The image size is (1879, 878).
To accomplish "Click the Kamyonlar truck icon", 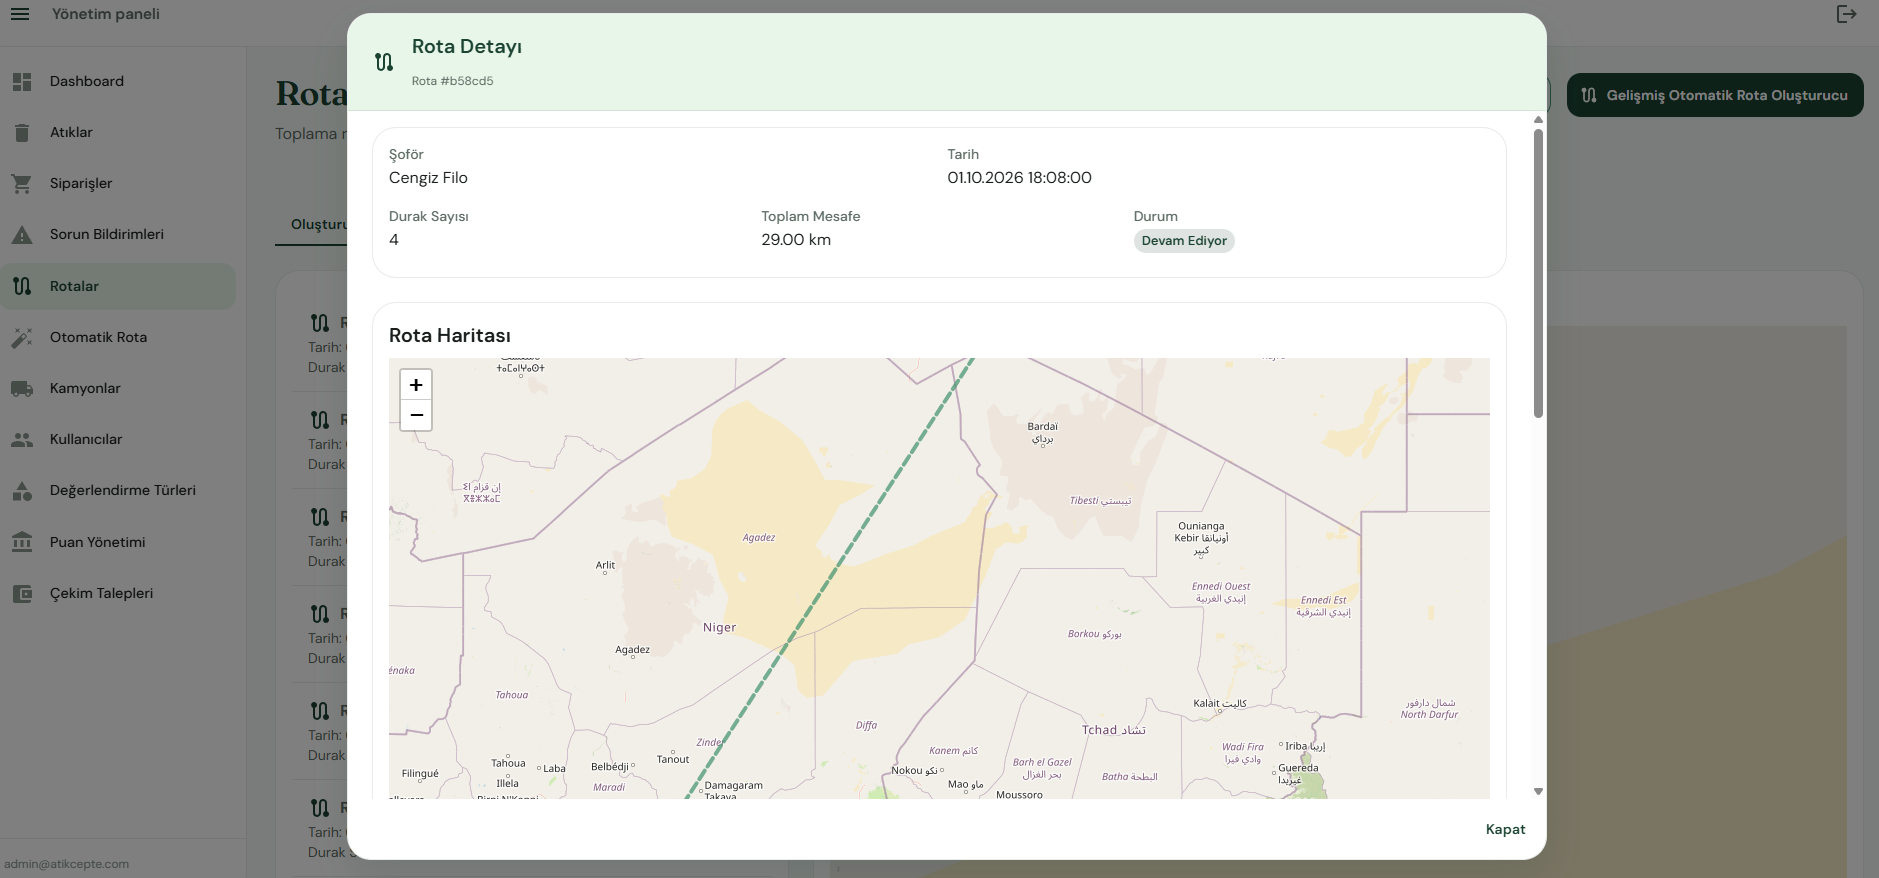I will tap(22, 389).
